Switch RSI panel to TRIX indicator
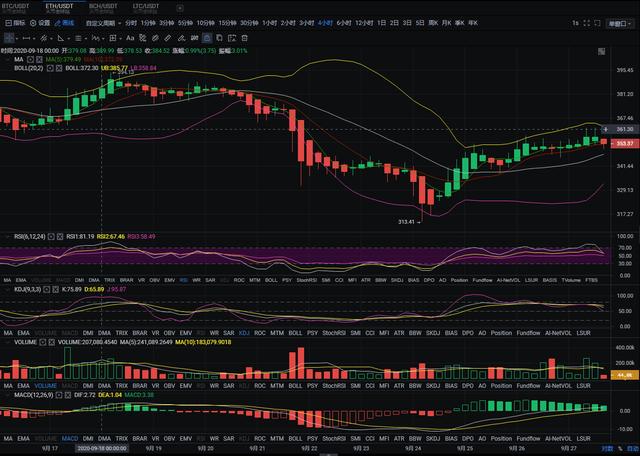 pos(109,280)
